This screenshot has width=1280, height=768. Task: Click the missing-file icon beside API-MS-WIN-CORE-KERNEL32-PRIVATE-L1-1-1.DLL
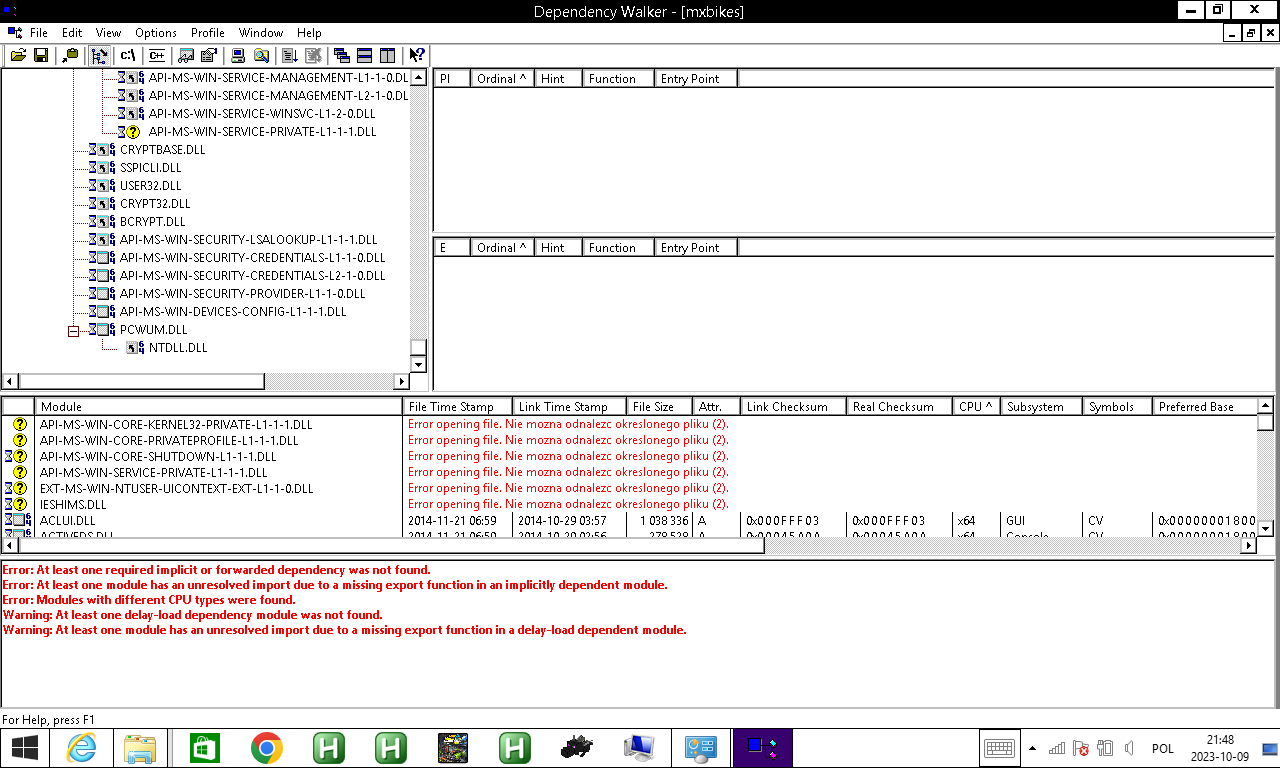click(x=20, y=425)
